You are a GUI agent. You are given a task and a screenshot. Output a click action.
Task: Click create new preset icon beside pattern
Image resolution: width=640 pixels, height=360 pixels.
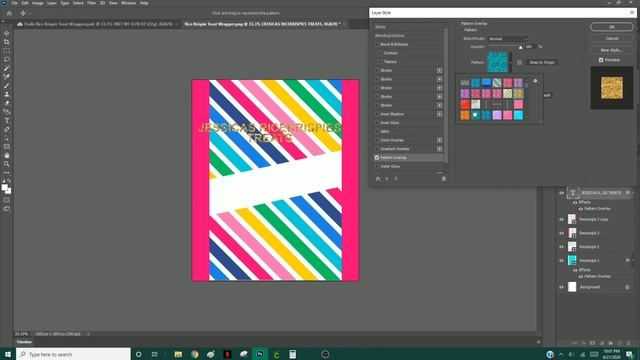[x=519, y=62]
